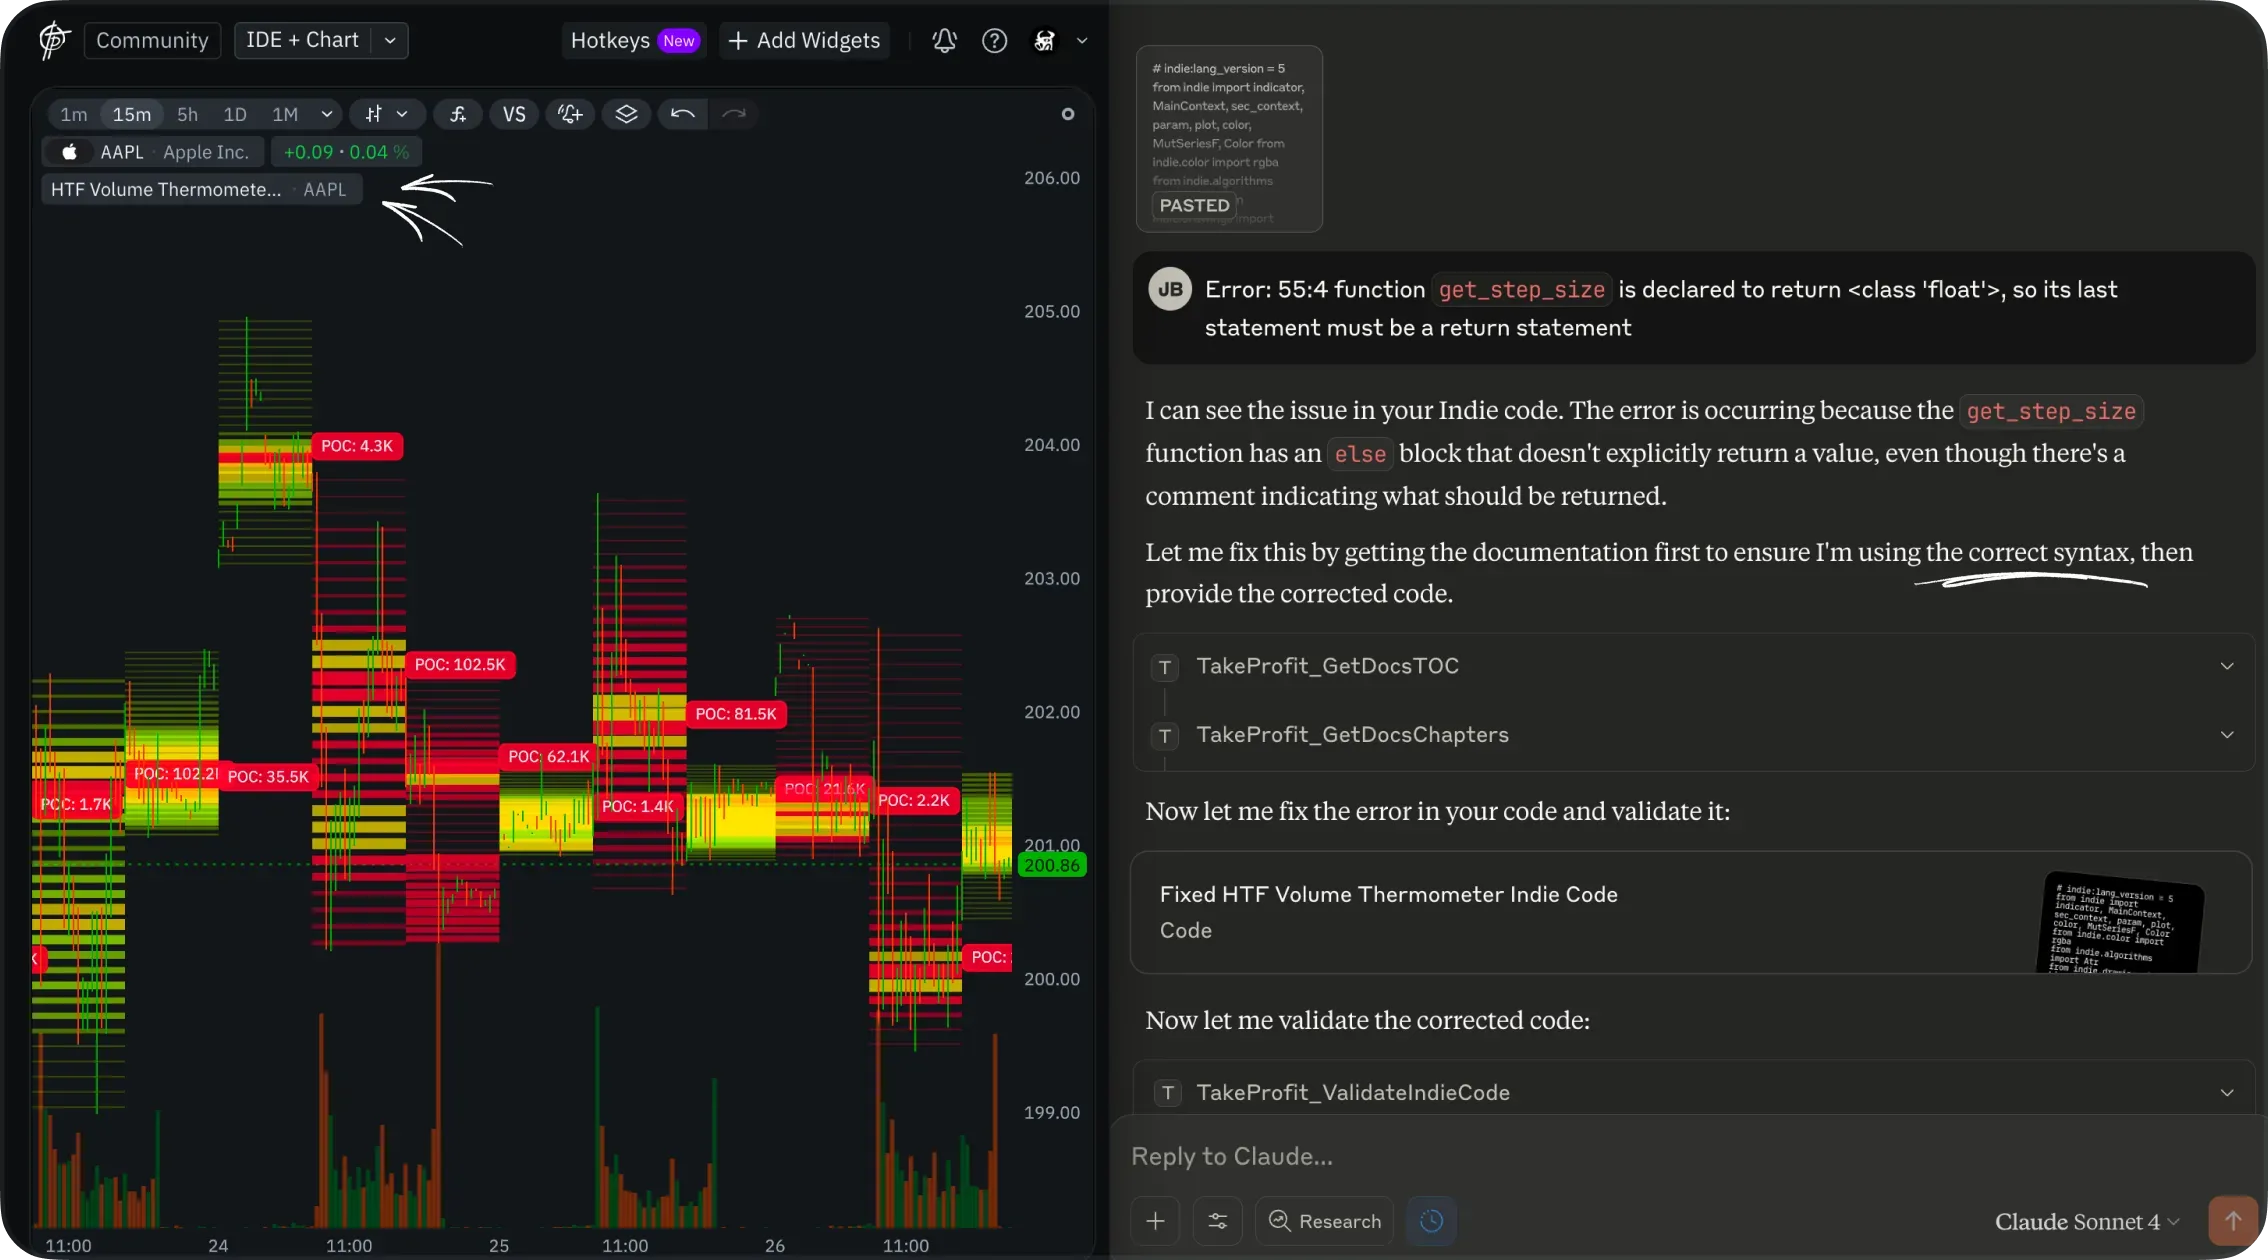2268x1260 pixels.
Task: Expand the TakeProfit_GetDocsChapters tool call
Action: pos(1692,735)
